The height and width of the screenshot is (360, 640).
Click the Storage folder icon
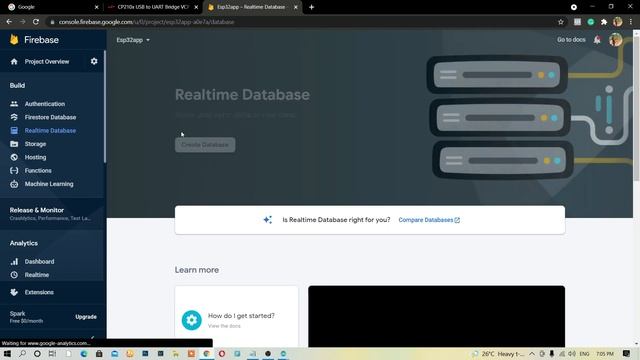pyautogui.click(x=14, y=144)
